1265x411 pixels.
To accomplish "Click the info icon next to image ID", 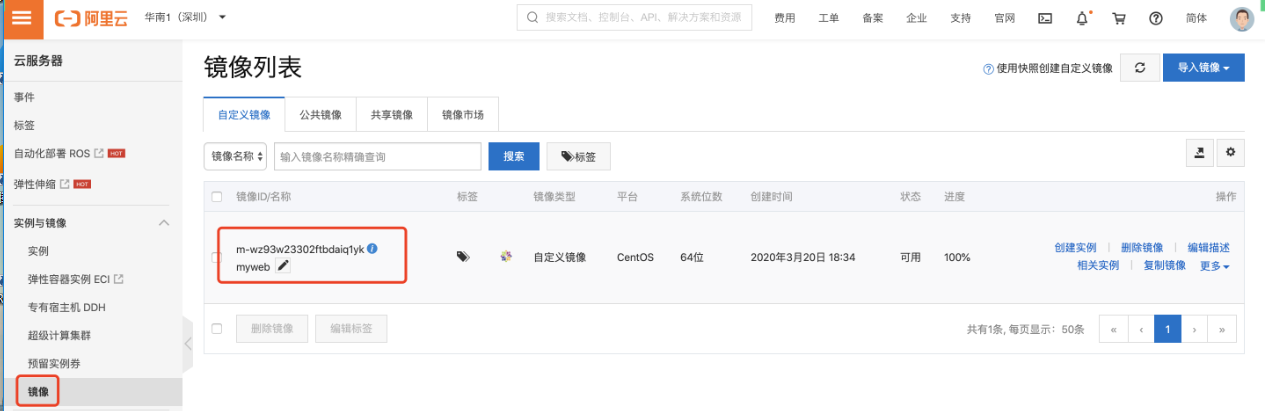I will (x=372, y=248).
